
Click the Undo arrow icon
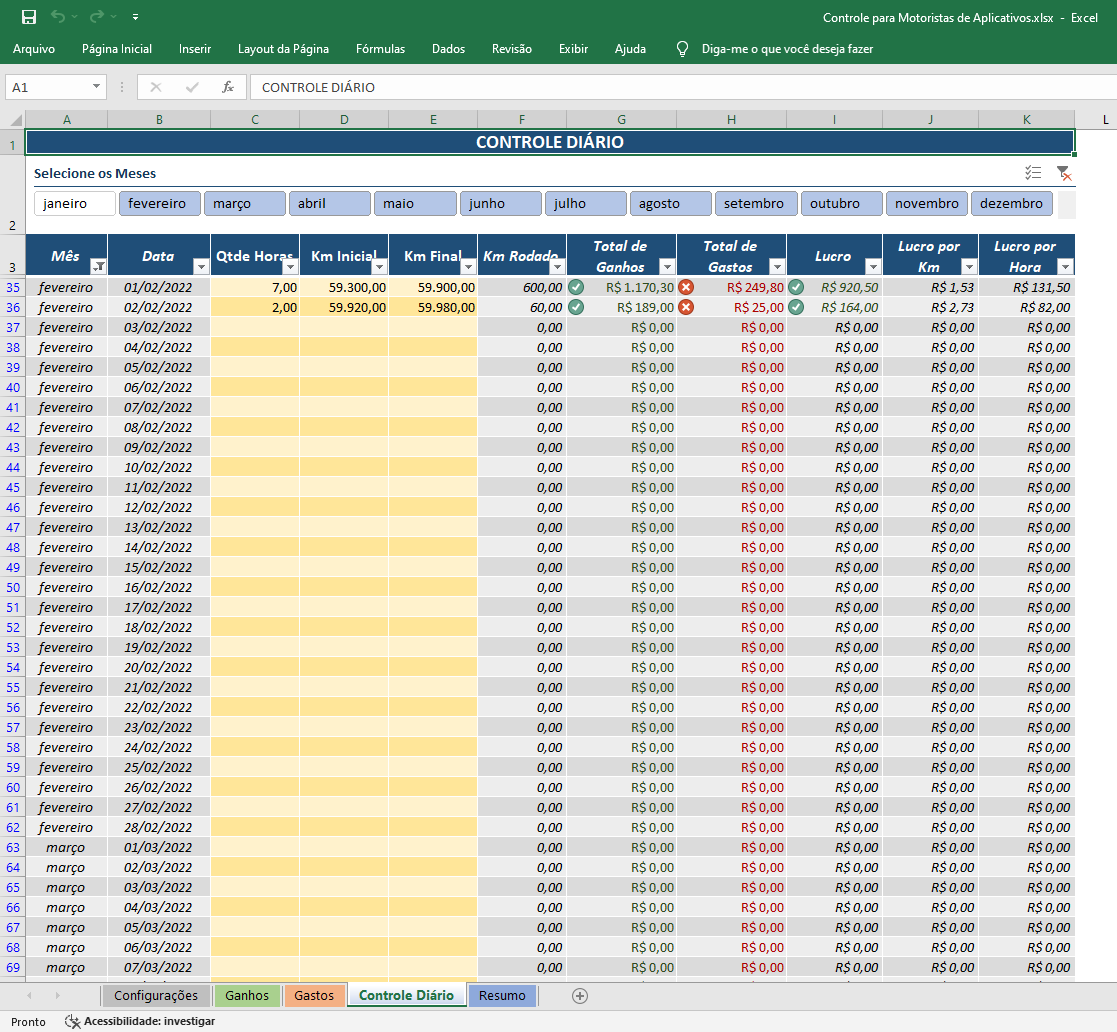58,16
